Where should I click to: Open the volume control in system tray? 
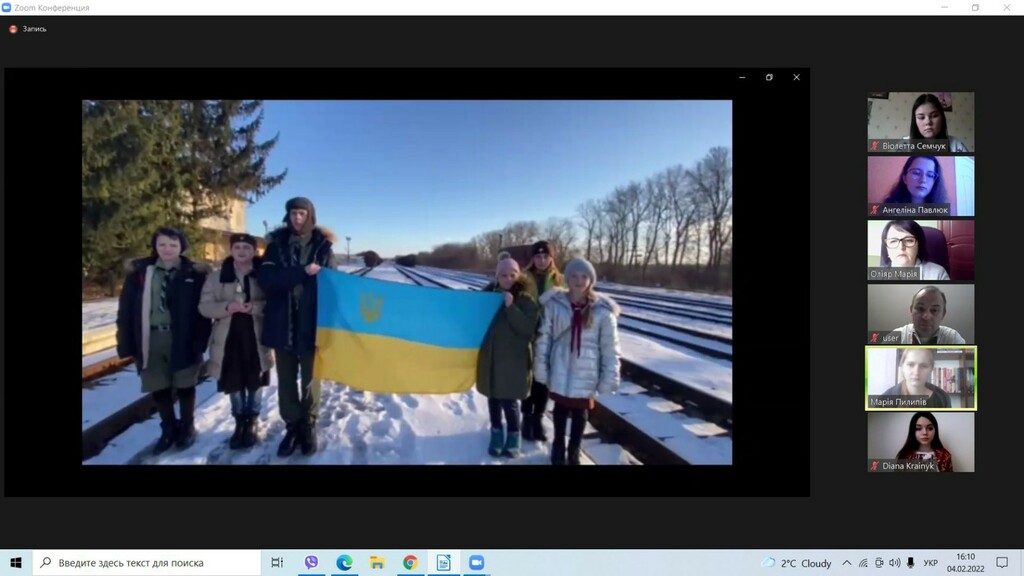894,563
